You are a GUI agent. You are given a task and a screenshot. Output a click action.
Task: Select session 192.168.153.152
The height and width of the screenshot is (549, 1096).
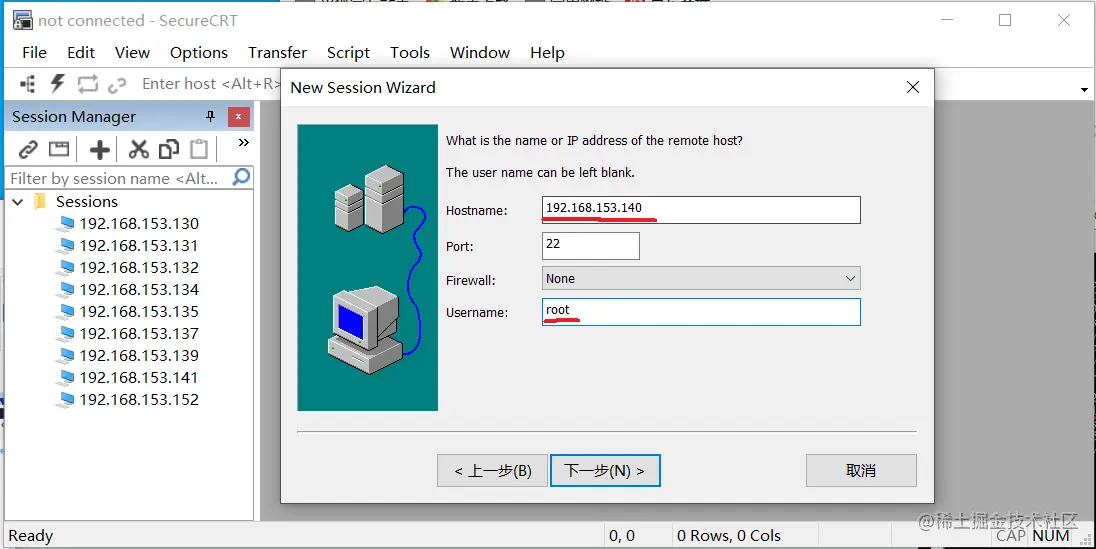[139, 399]
